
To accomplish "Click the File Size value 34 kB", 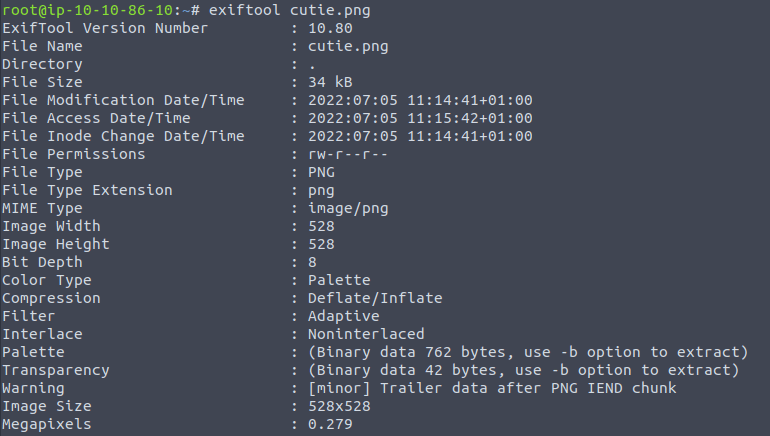I will point(330,82).
